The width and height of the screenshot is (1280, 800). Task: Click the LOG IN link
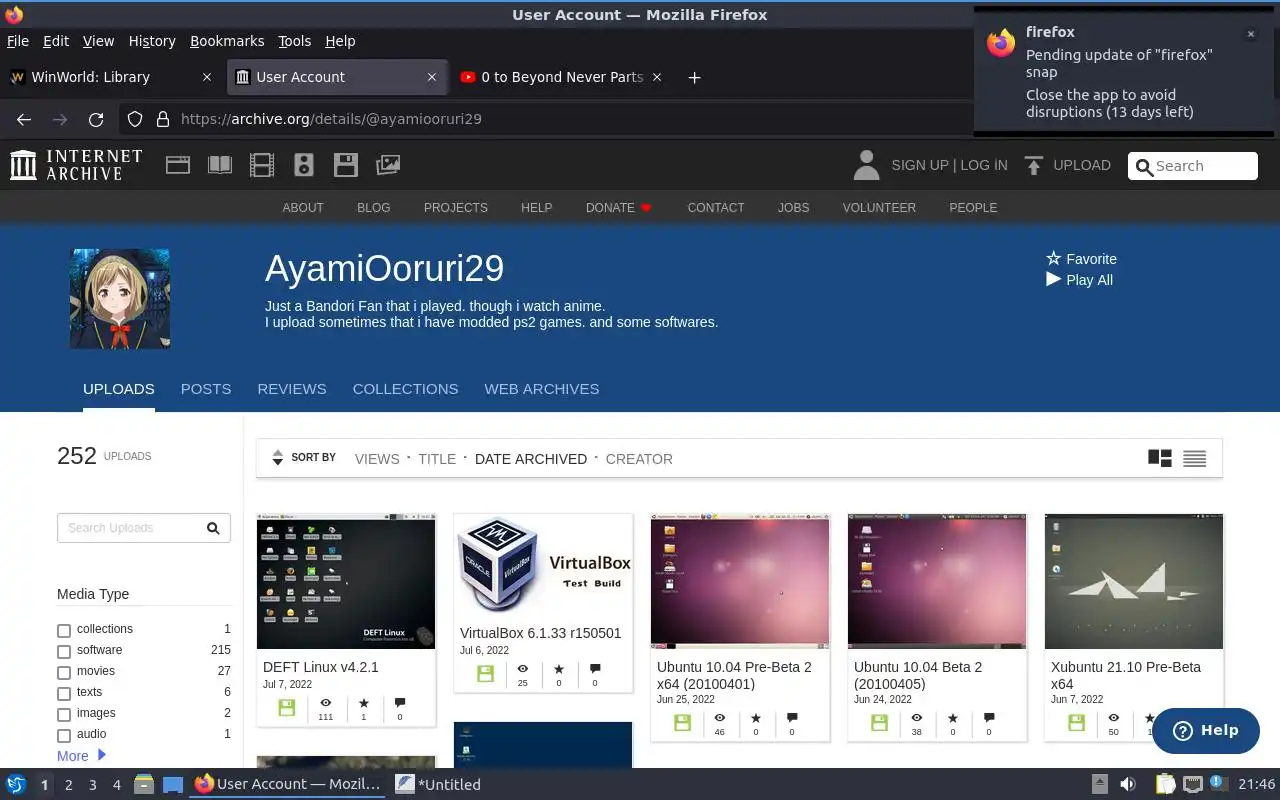(x=984, y=165)
